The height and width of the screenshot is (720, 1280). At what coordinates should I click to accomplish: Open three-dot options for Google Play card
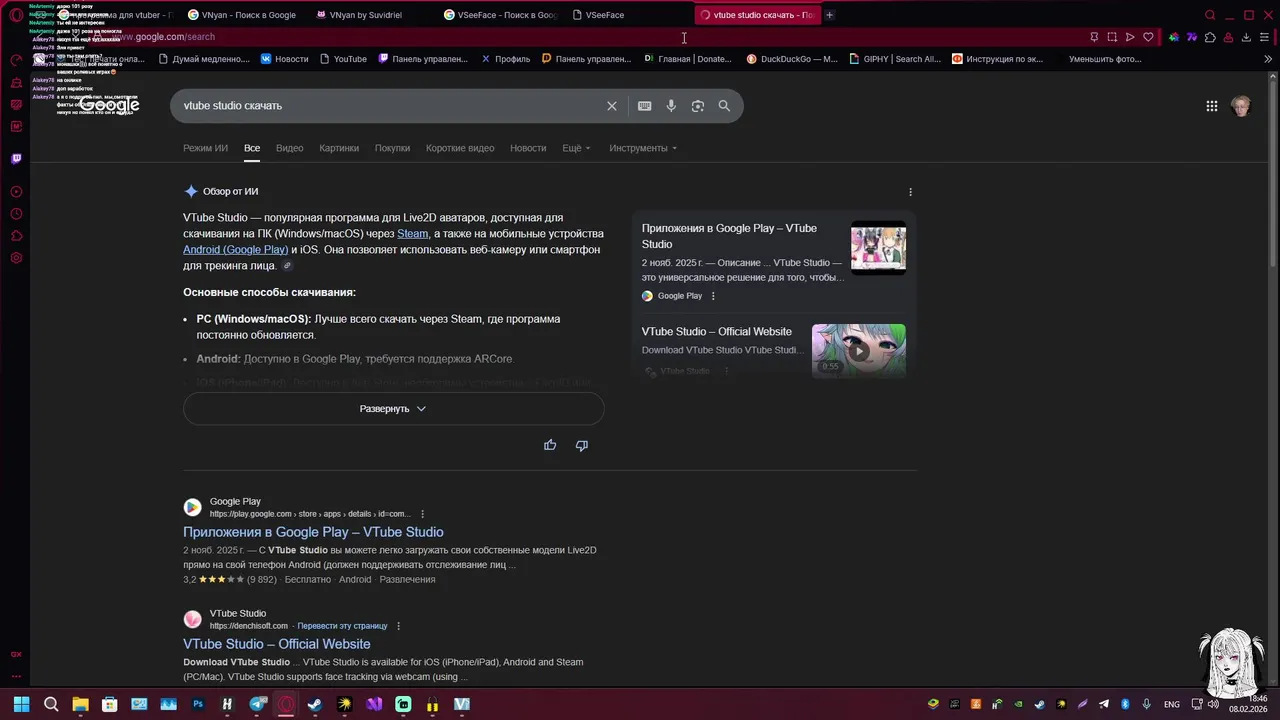click(713, 296)
